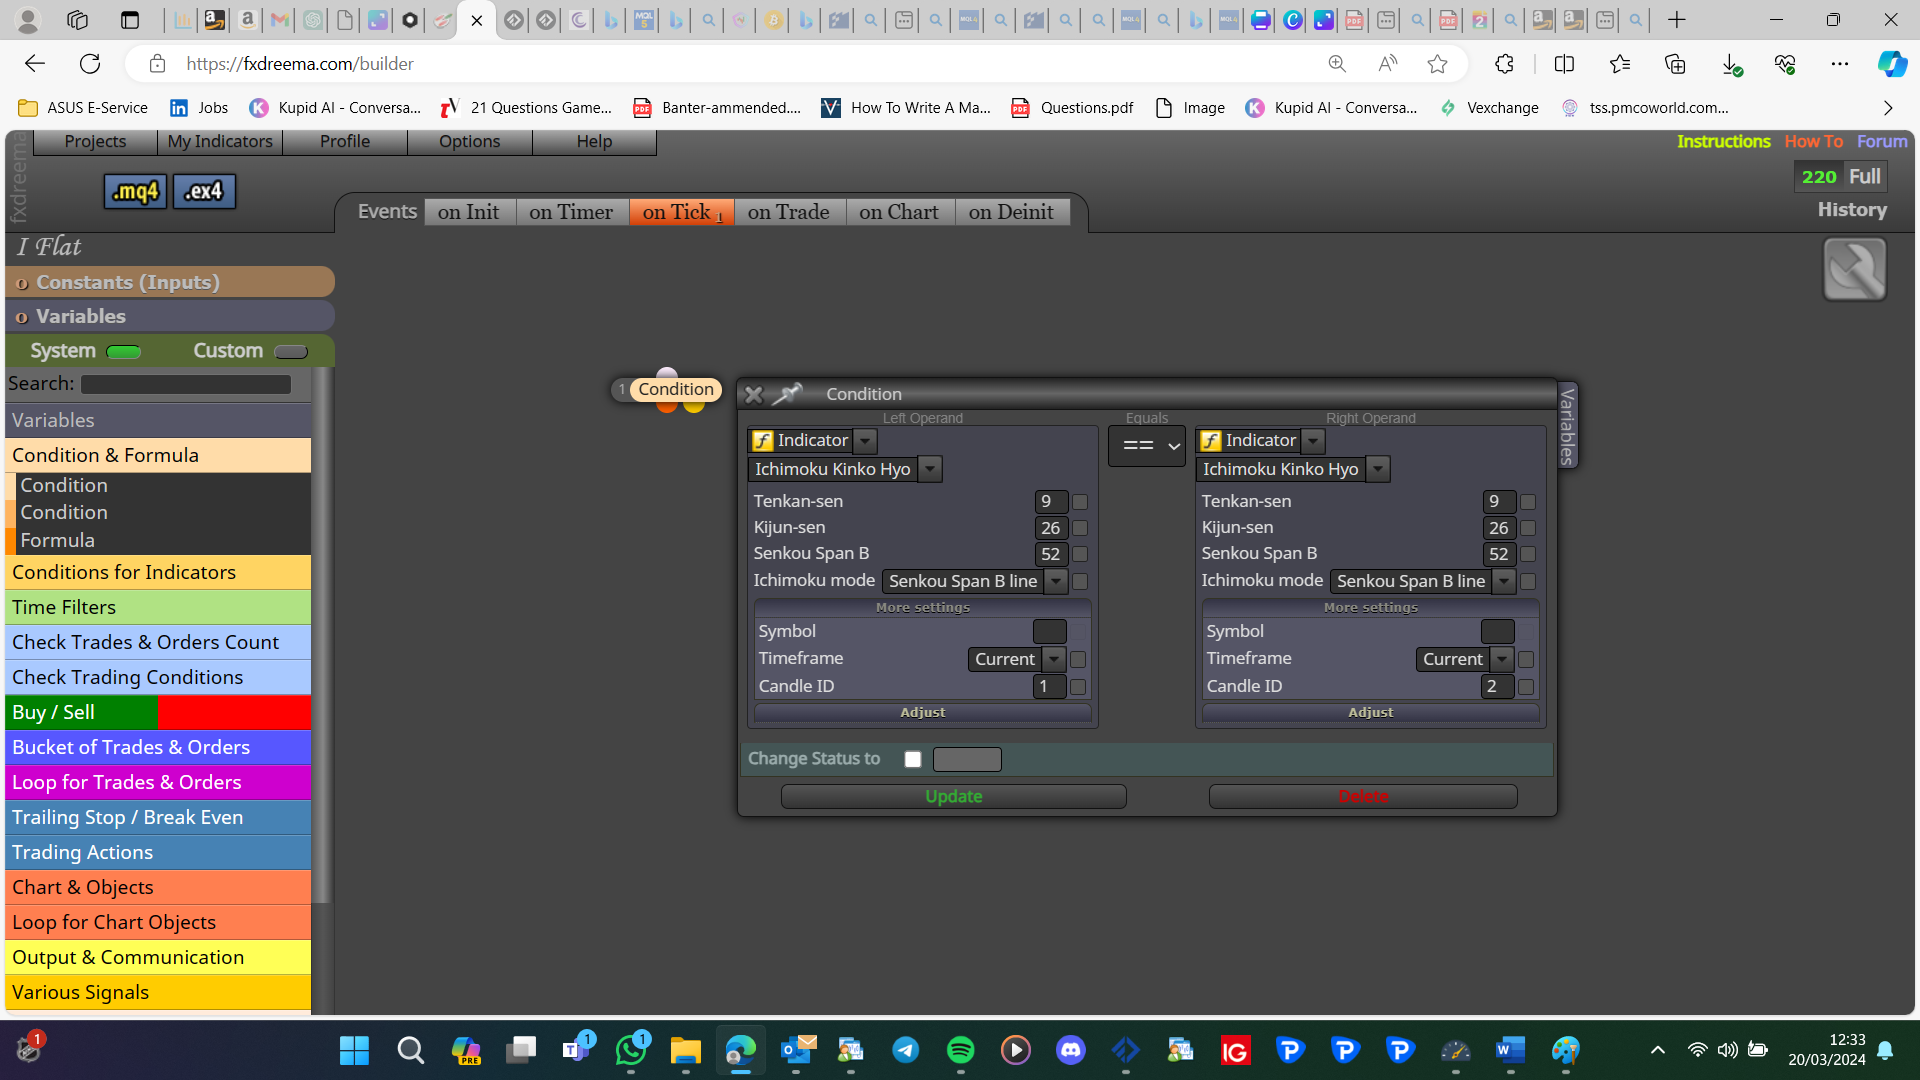Toggle the Custom blocks switch
This screenshot has width=1920, height=1080.
[x=291, y=351]
